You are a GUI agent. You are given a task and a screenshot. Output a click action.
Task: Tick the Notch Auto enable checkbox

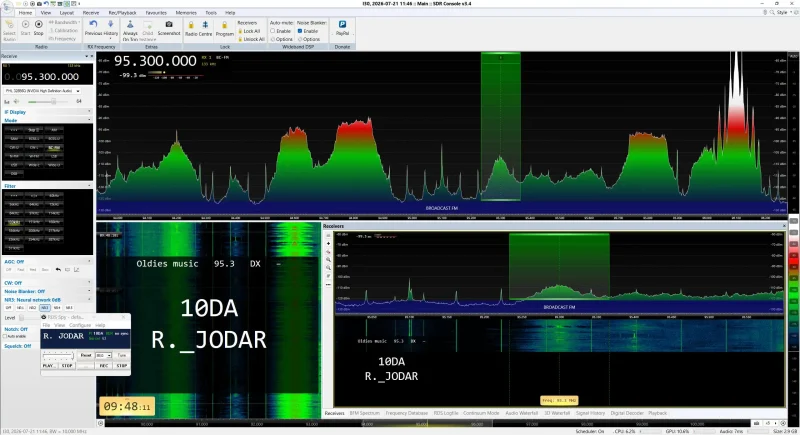6,337
